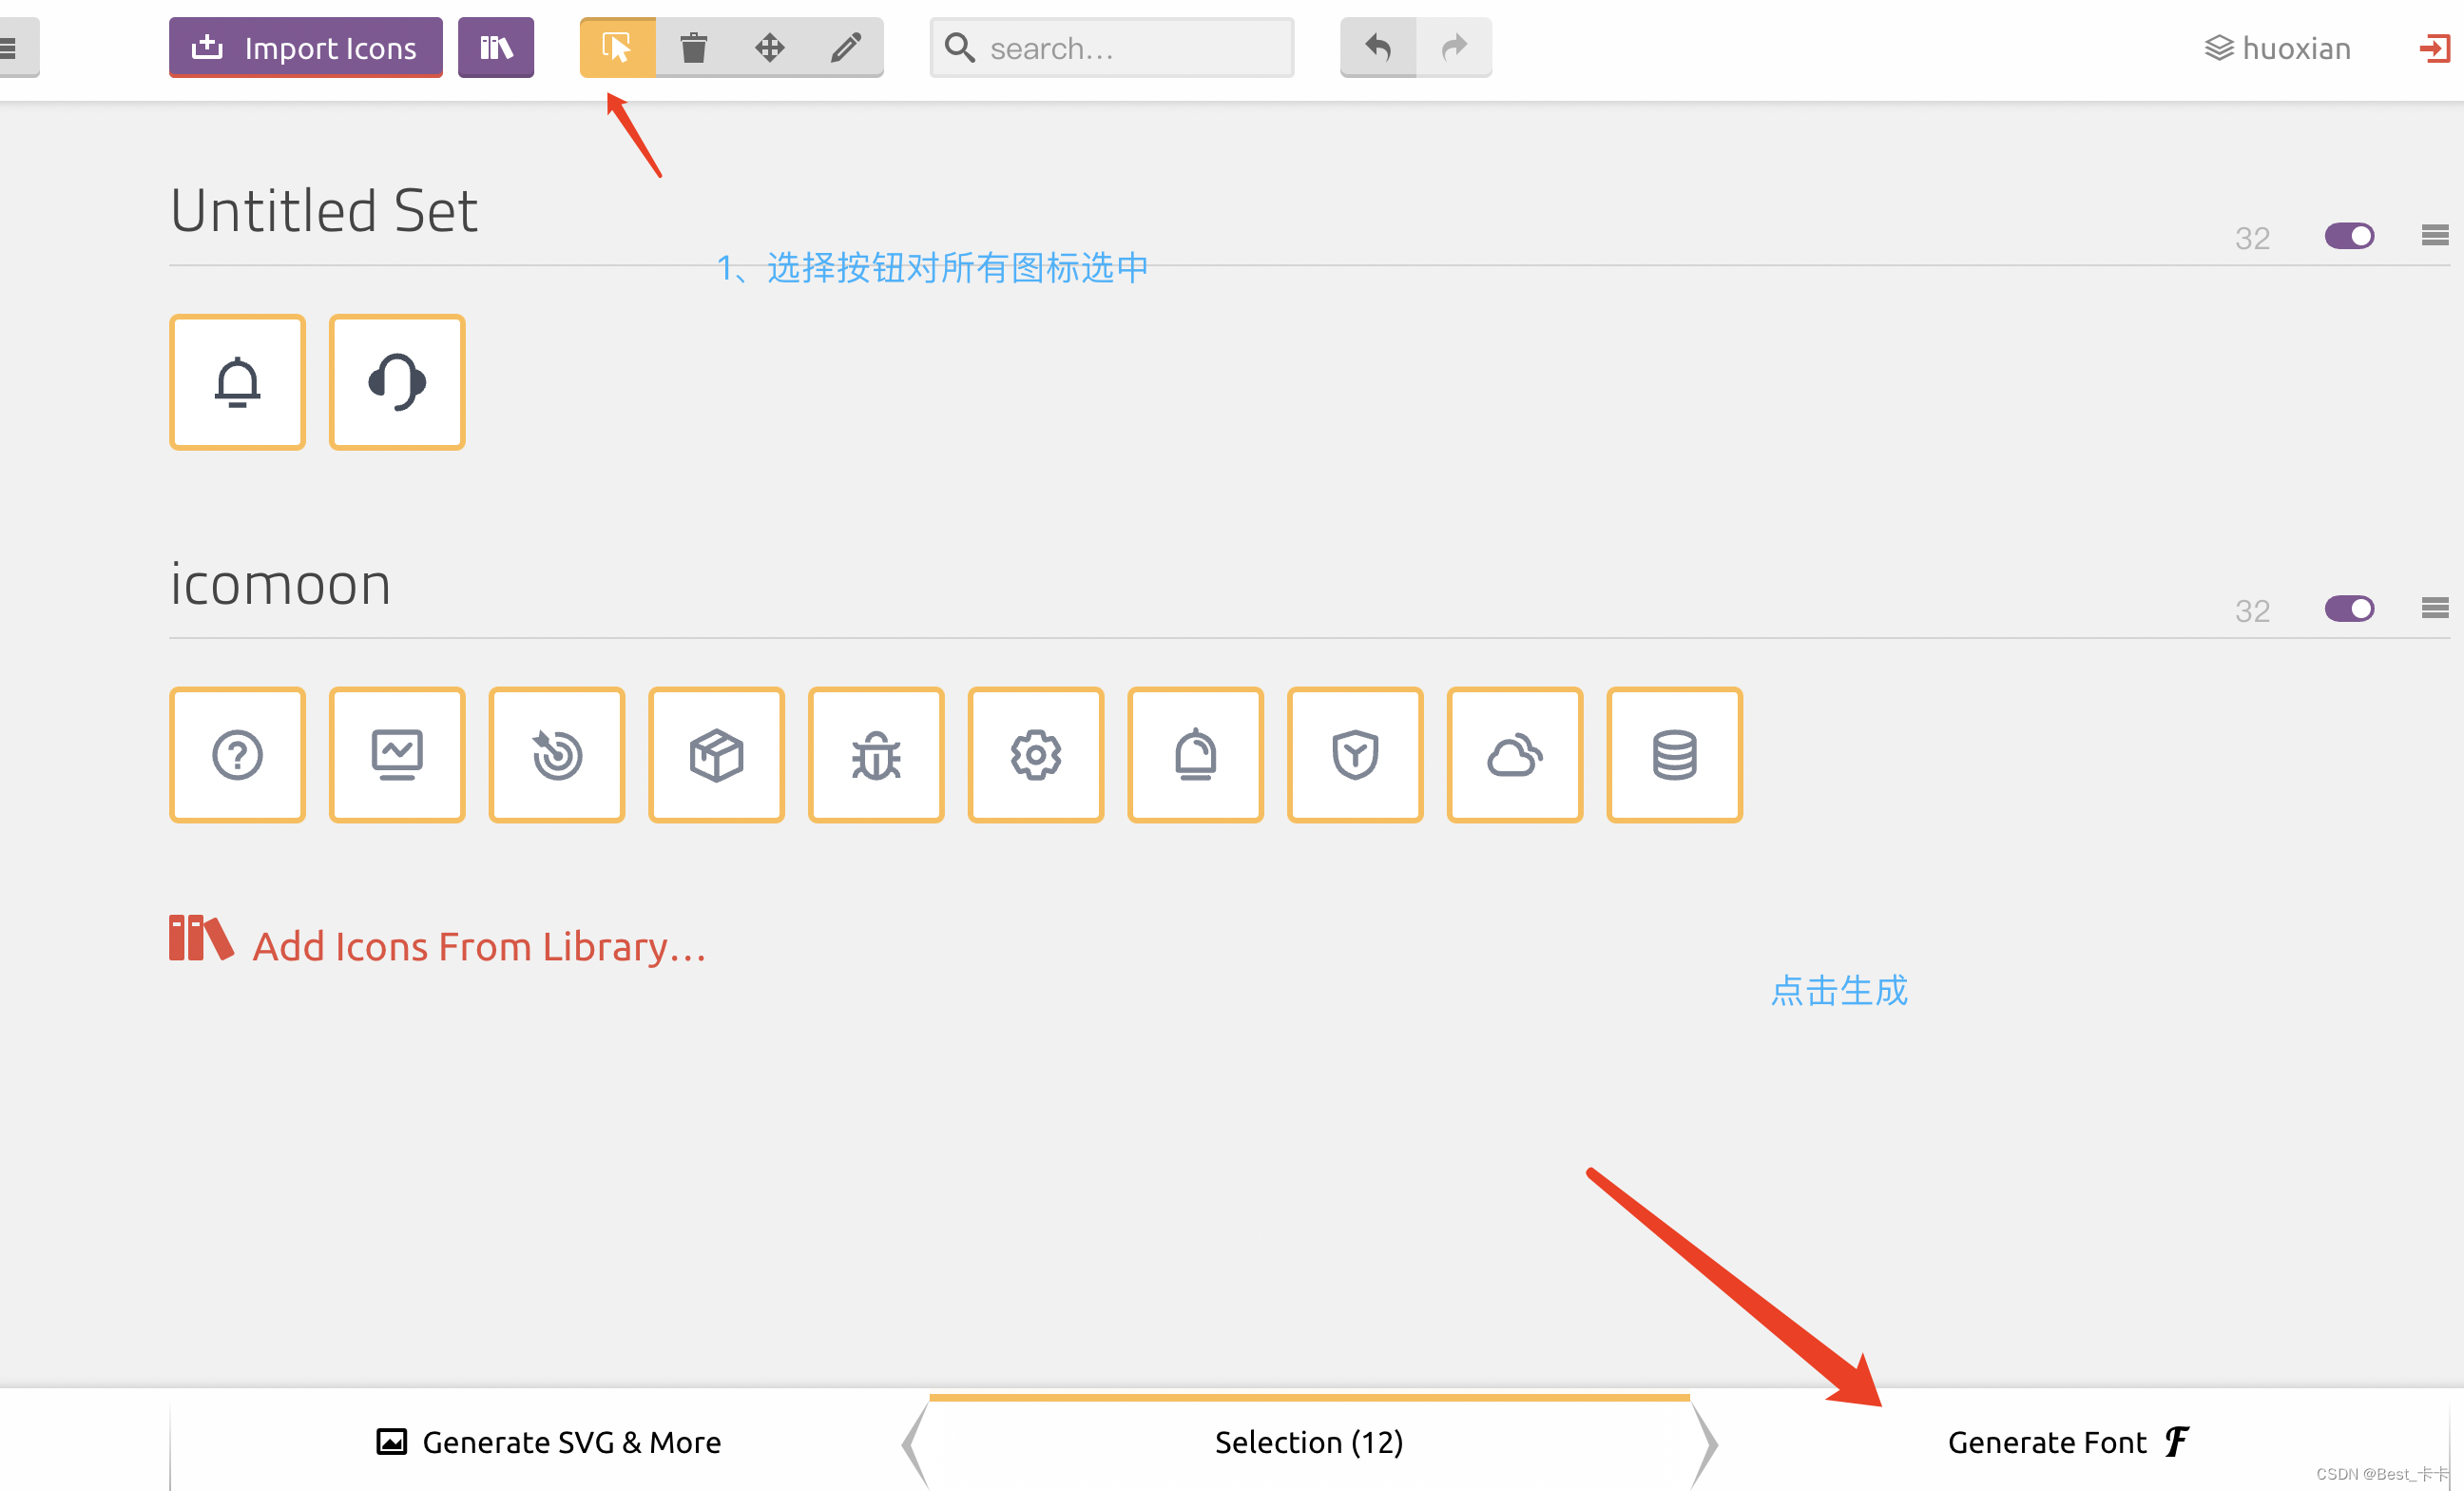Open the huoxian project manager
2464x1491 pixels.
tap(2277, 48)
